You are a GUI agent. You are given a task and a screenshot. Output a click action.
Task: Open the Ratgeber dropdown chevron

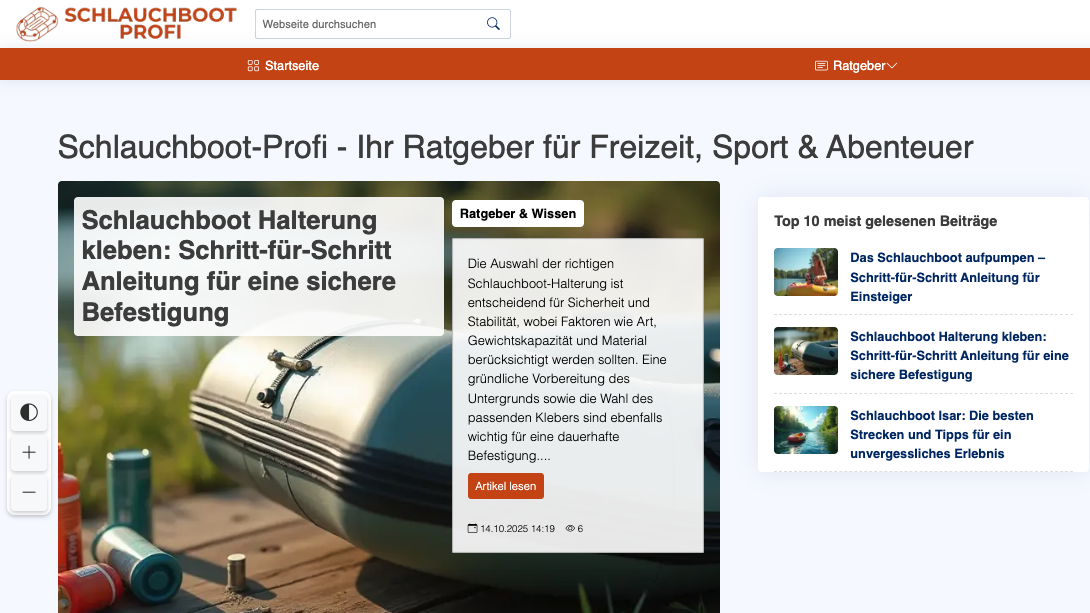pos(891,65)
